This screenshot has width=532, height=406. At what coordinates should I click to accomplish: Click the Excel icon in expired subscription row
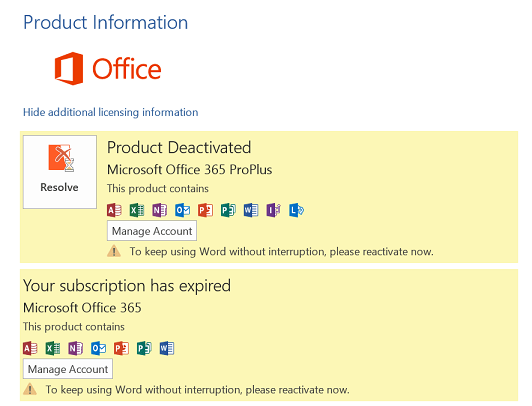pyautogui.click(x=53, y=348)
